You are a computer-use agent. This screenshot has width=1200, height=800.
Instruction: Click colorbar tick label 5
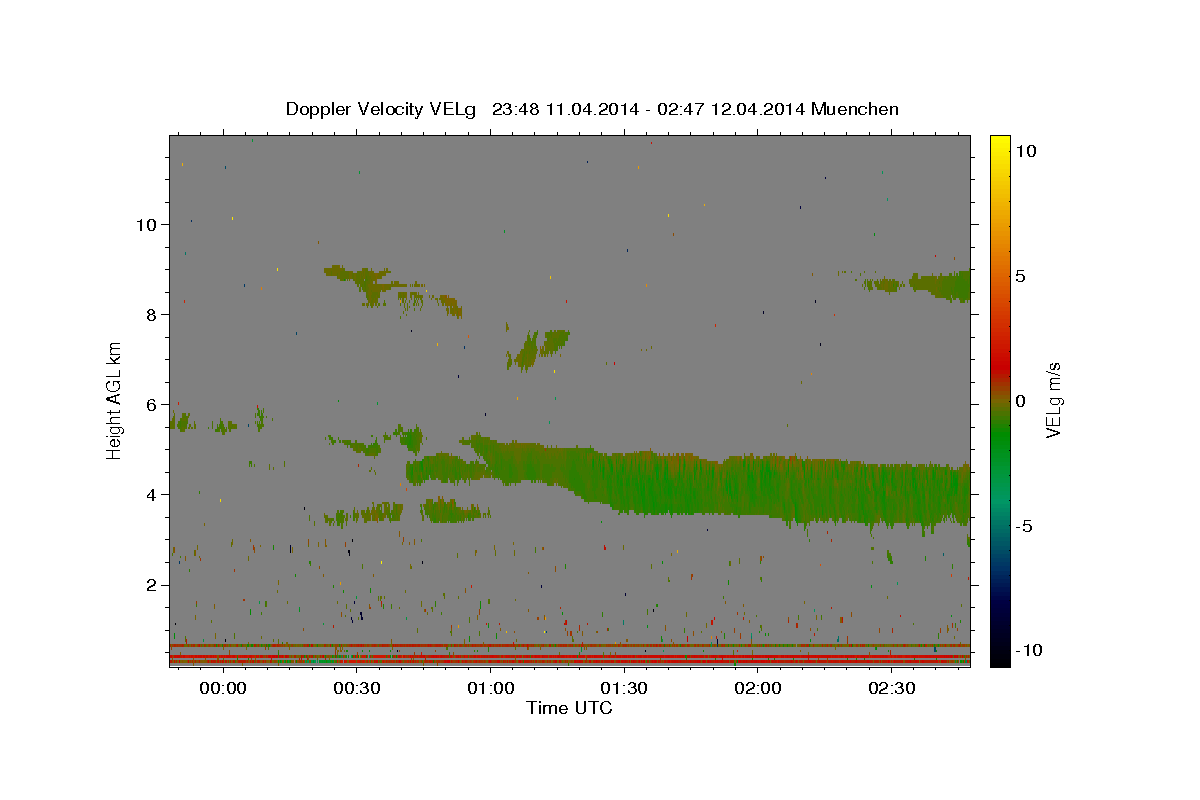click(1020, 276)
